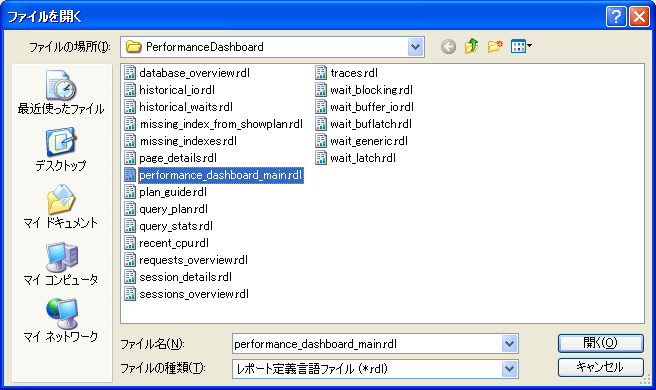Select session_details.rdl file name

[186, 277]
